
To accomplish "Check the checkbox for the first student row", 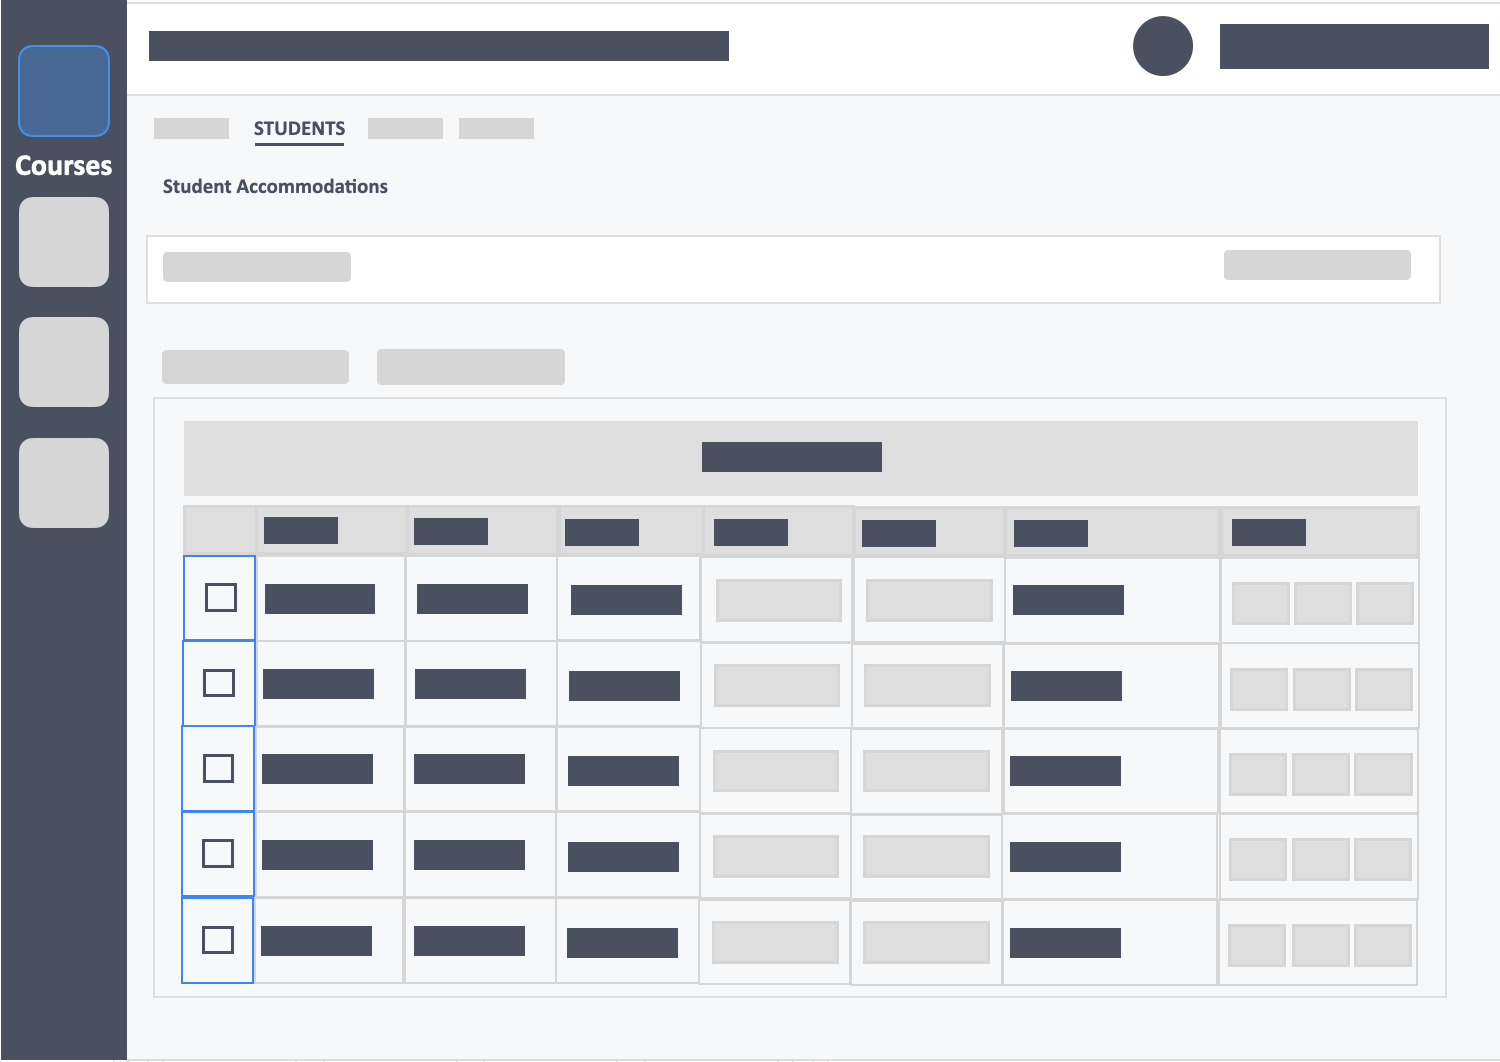I will click(x=219, y=597).
